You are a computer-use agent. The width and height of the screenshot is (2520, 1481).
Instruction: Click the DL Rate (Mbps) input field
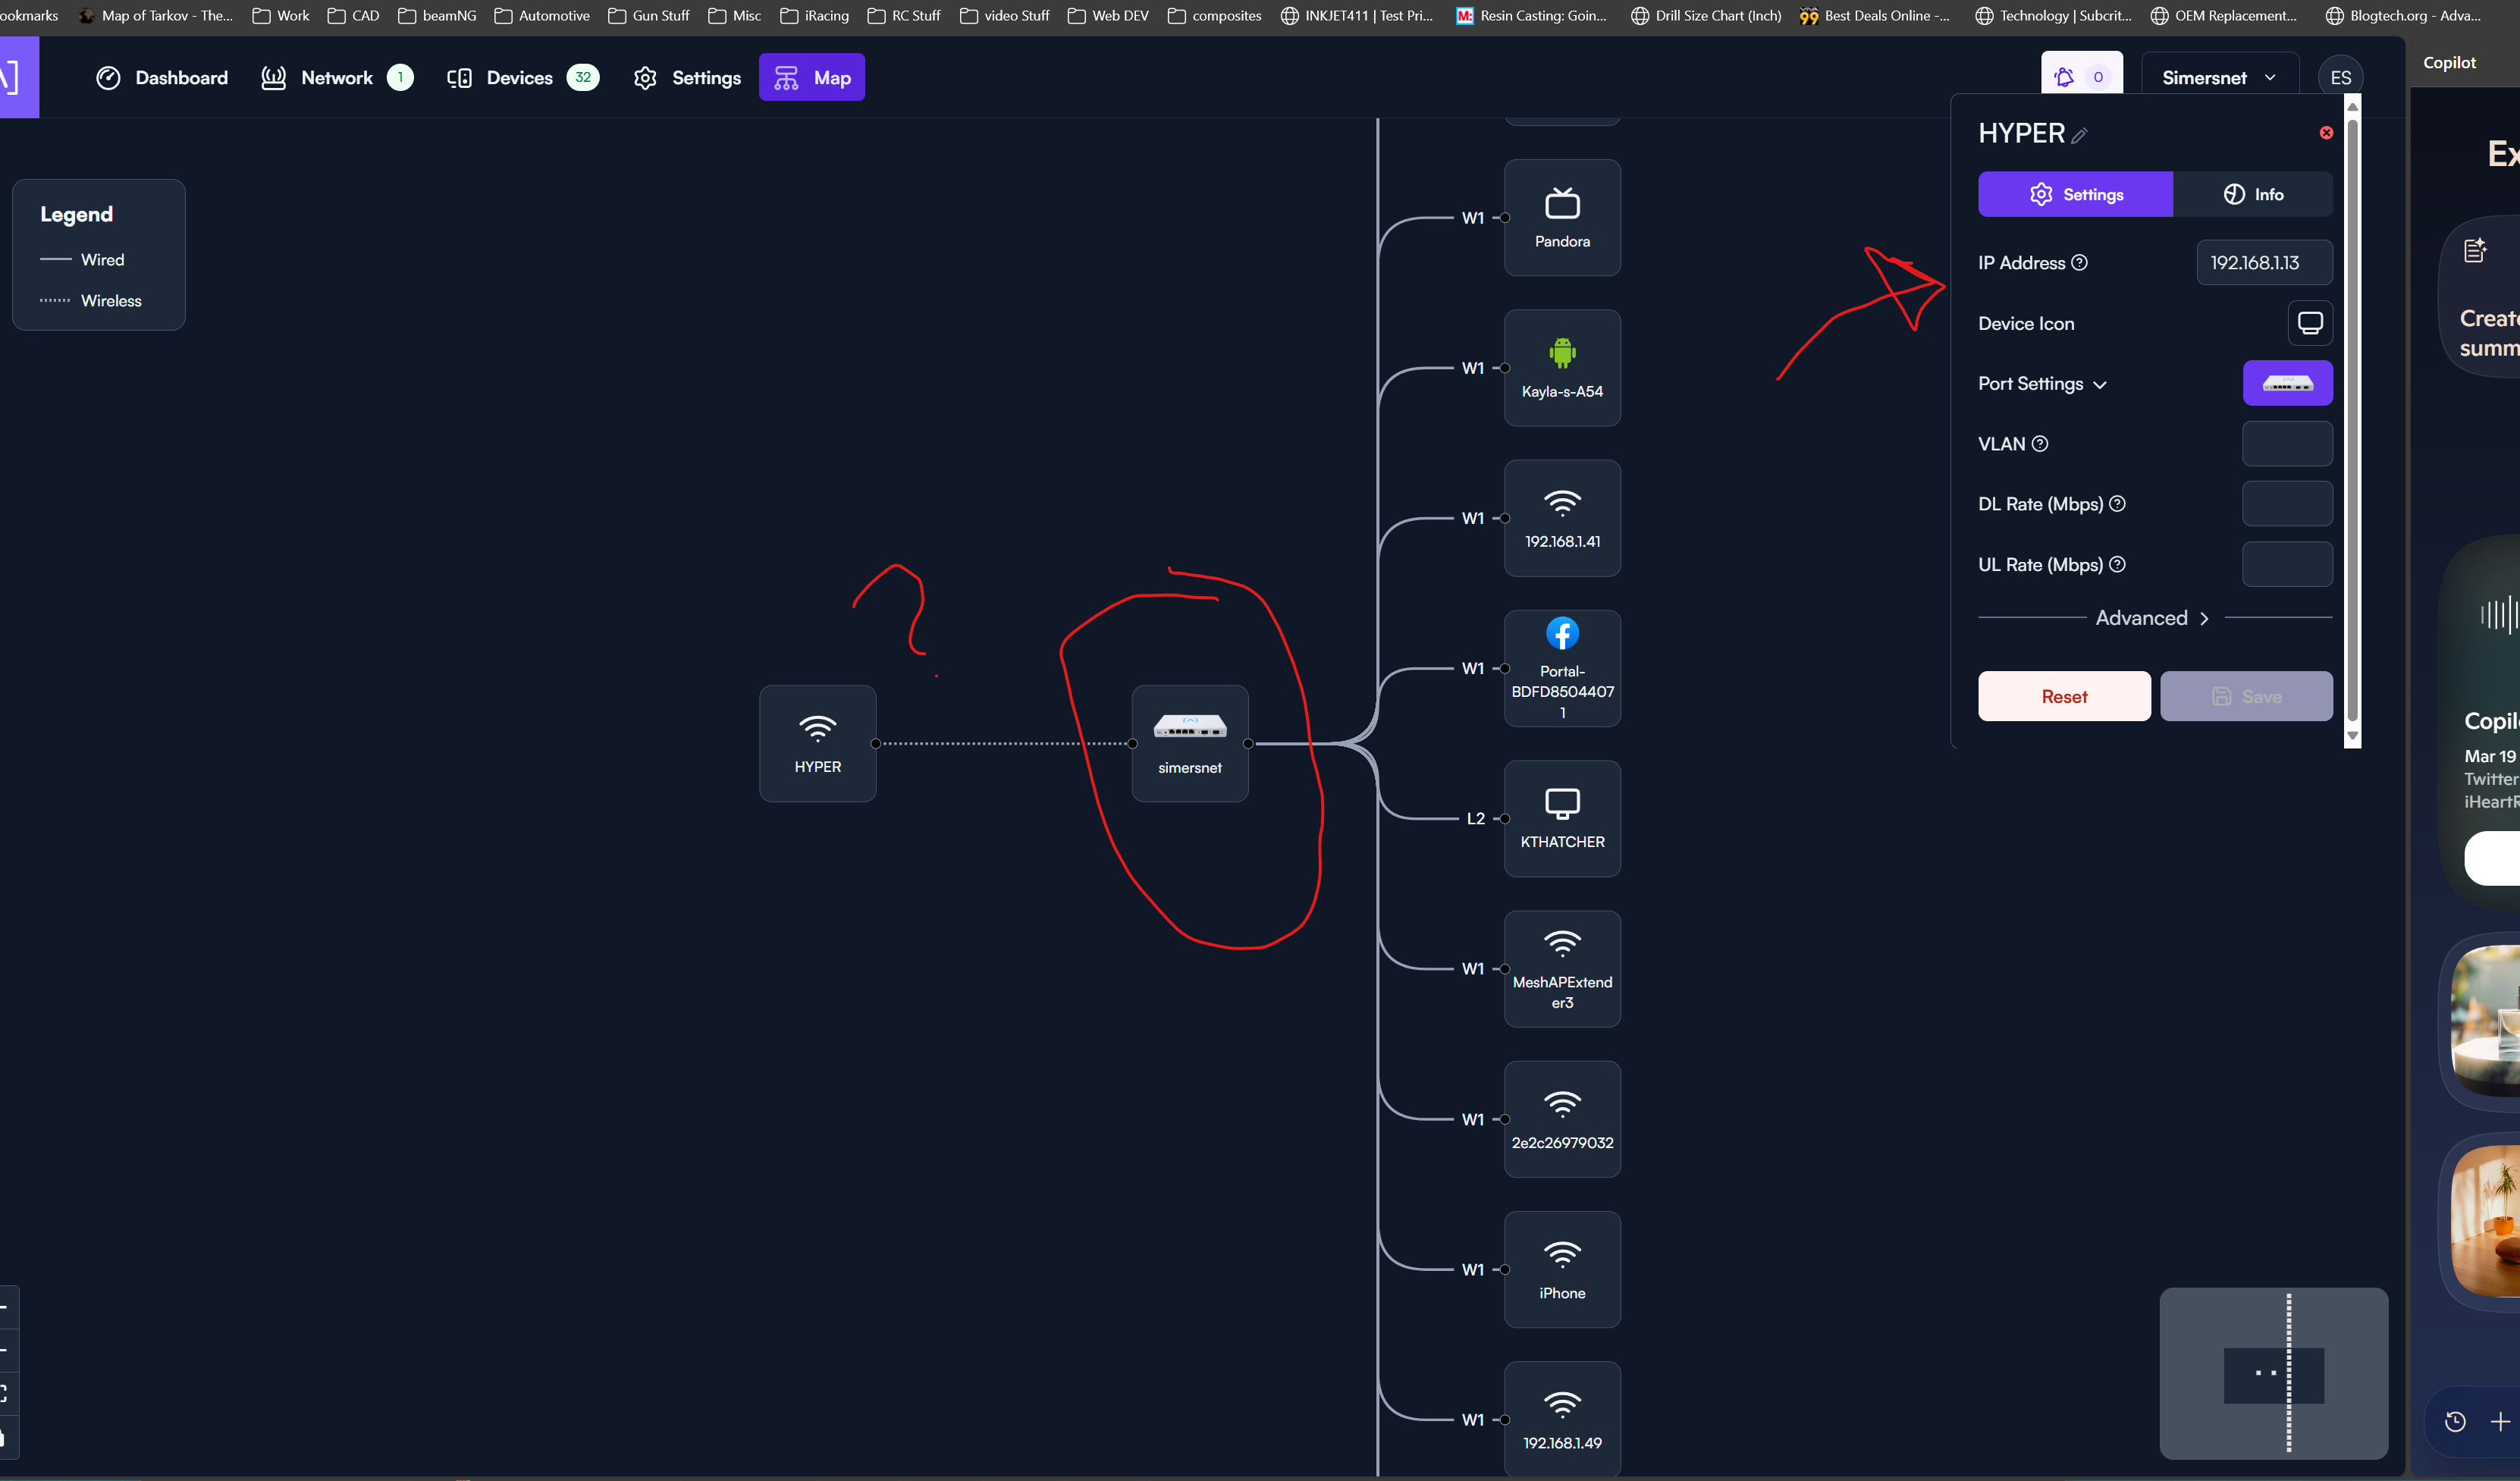[2287, 504]
